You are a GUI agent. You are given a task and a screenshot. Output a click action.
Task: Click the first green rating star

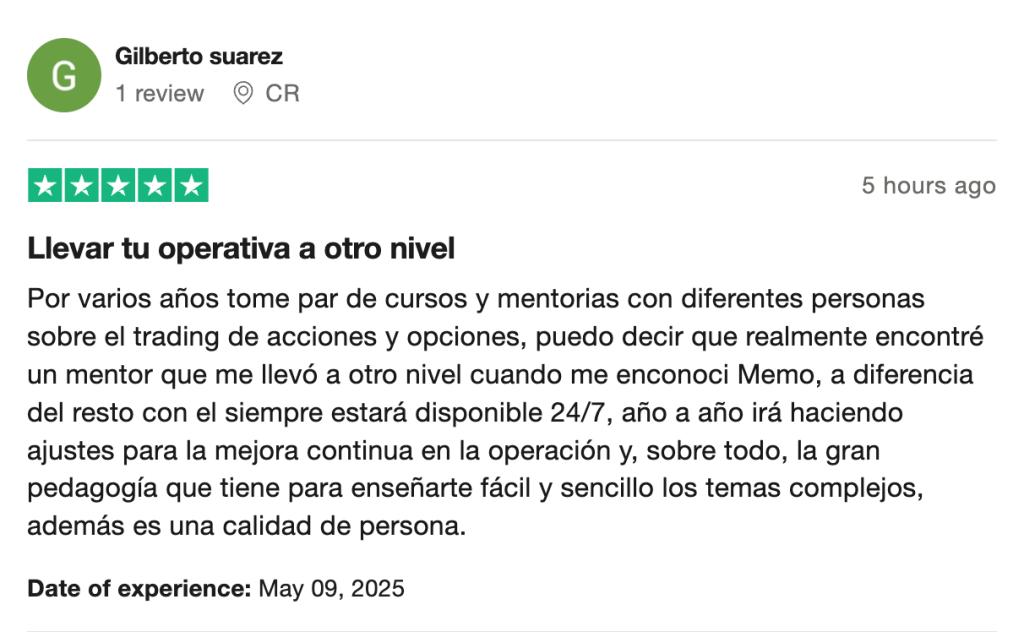[x=45, y=185]
